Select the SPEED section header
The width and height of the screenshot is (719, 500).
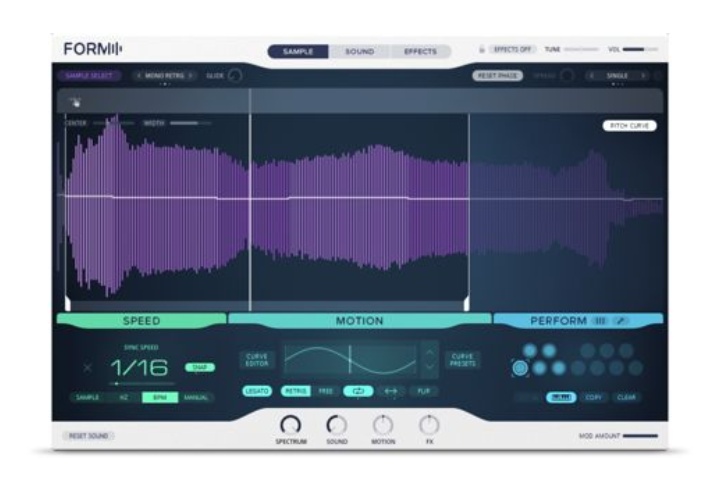coord(142,321)
